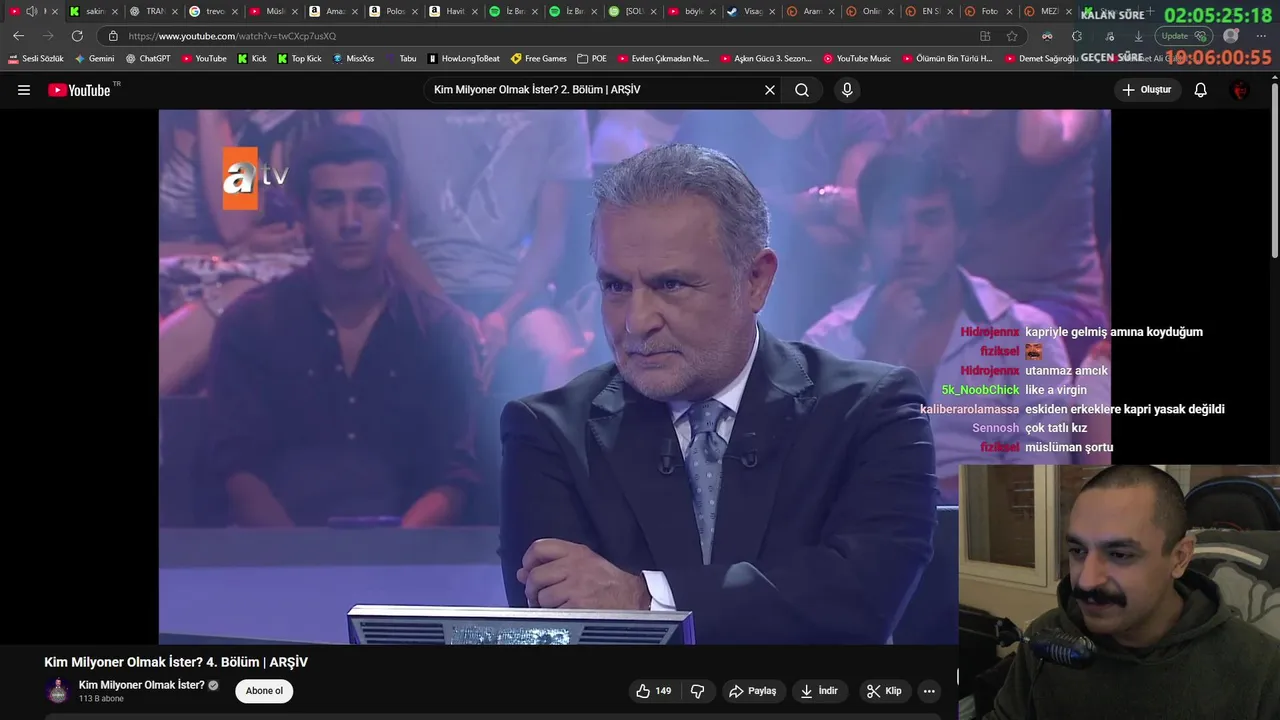The width and height of the screenshot is (1280, 720).
Task: Open split screen icon in address bar
Action: pyautogui.click(x=985, y=36)
